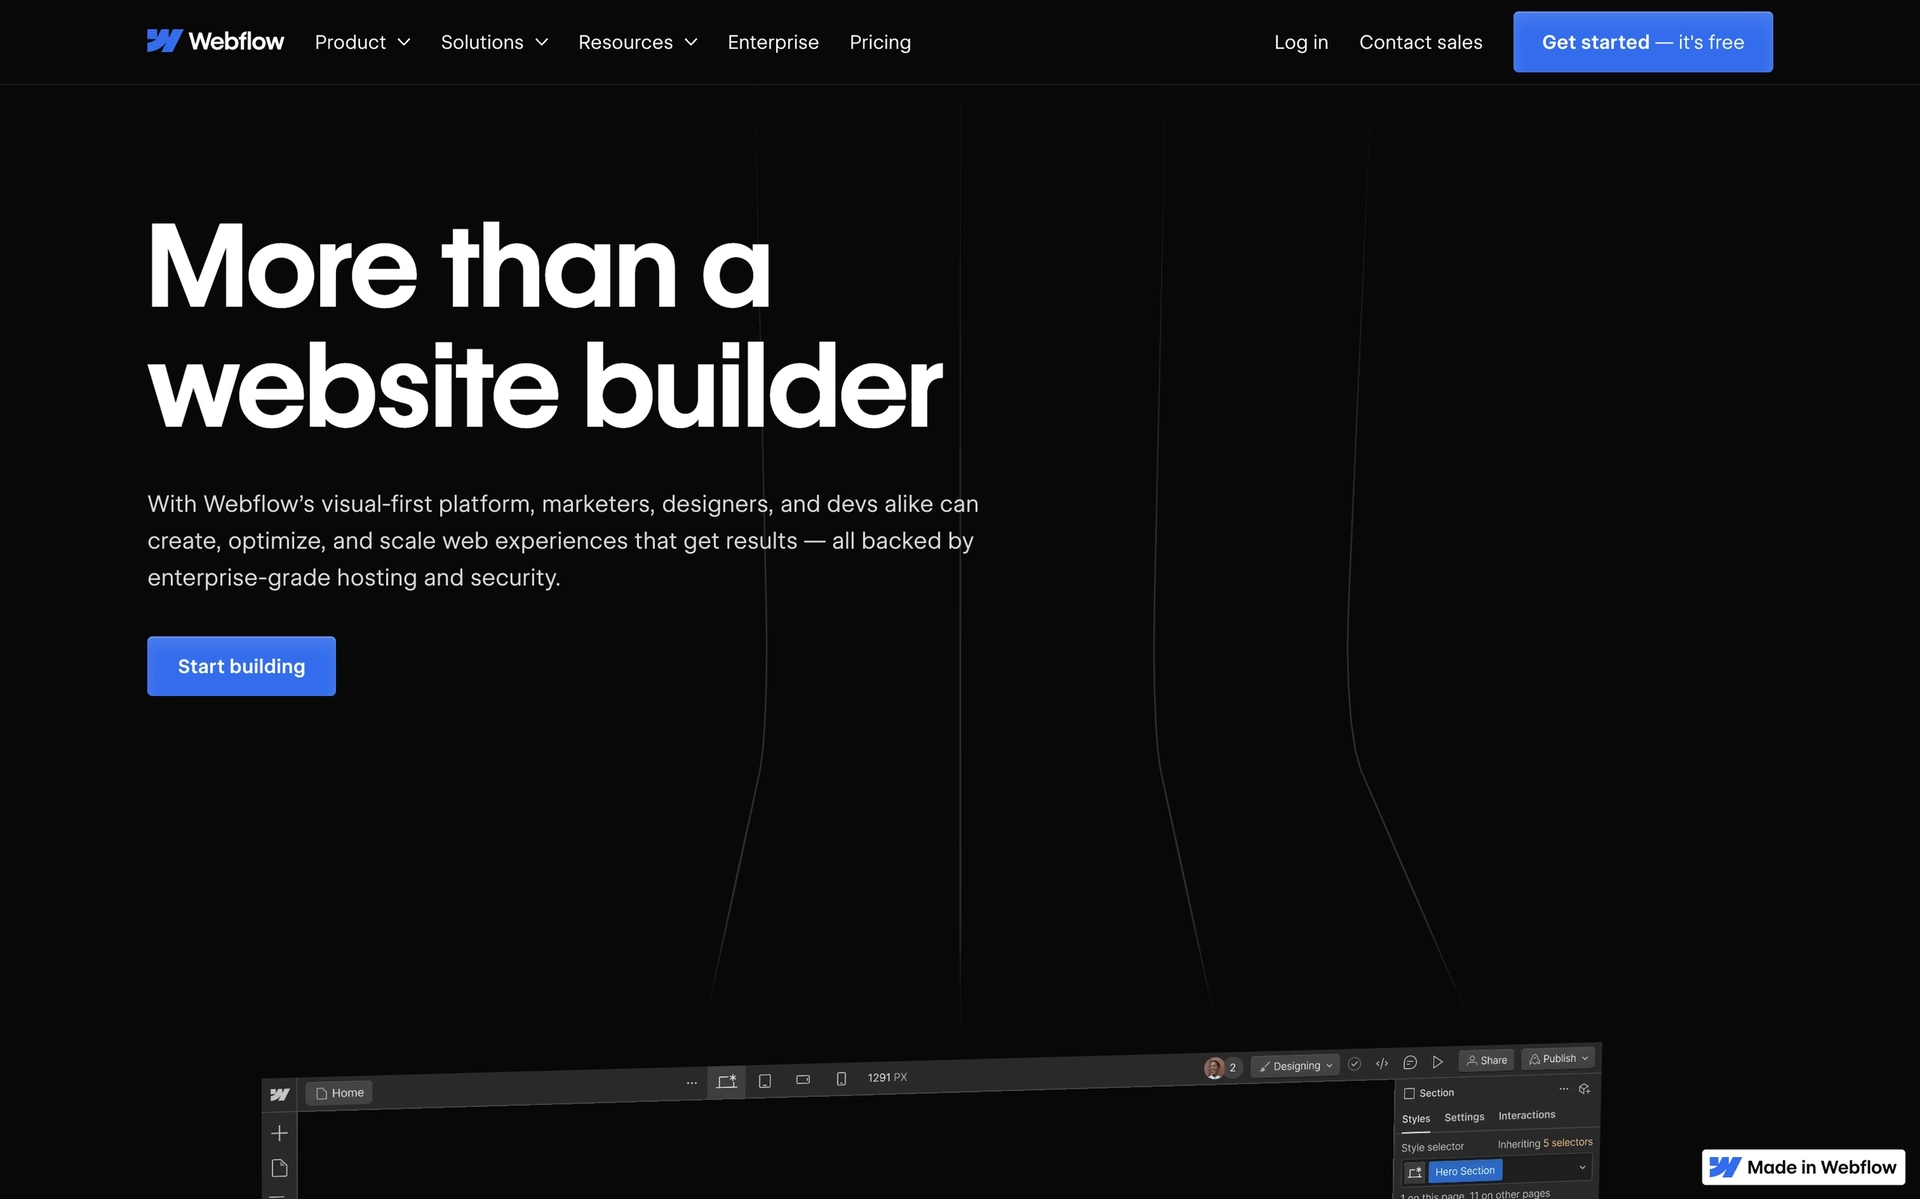
Task: Expand the style selector dropdown chevron
Action: coord(1582,1167)
